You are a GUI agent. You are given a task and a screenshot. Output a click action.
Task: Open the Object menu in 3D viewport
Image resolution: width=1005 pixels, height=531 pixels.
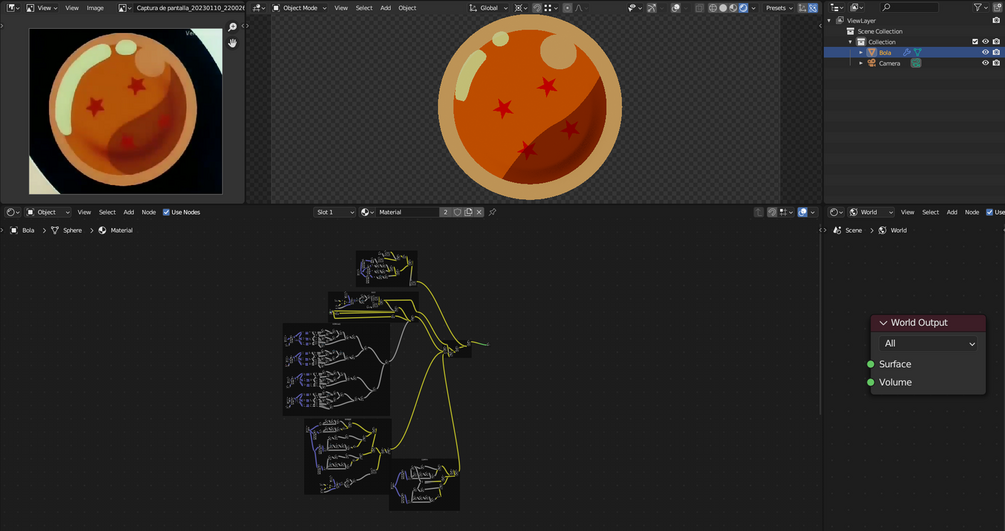pyautogui.click(x=407, y=8)
